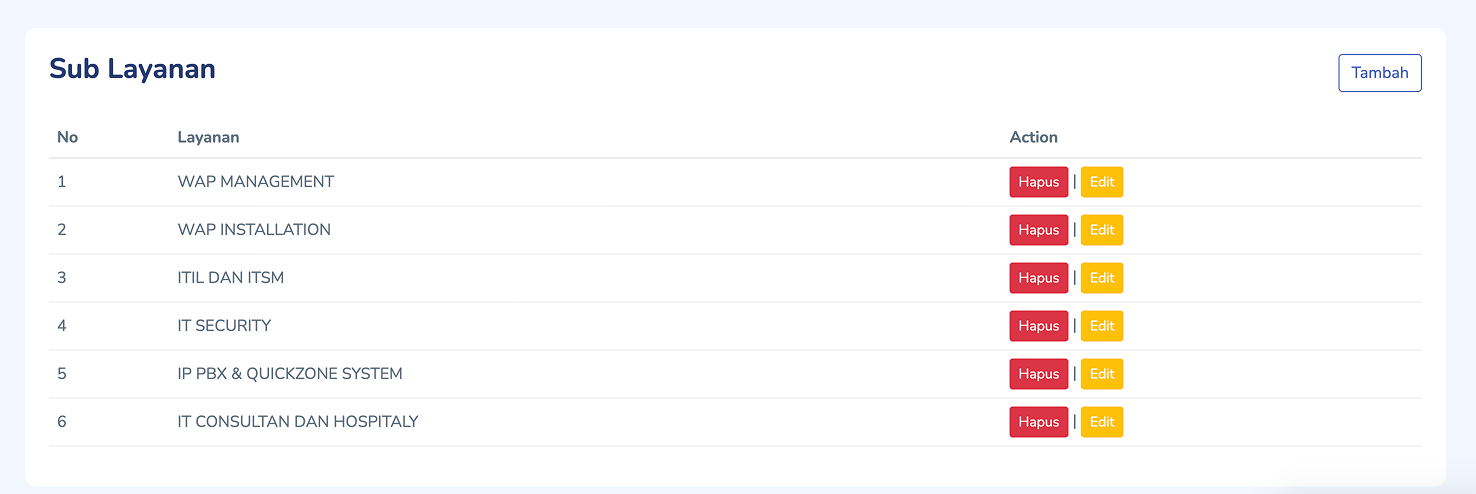Edit IT CONSULTAN DAN HOSPITALY entry

(1101, 422)
